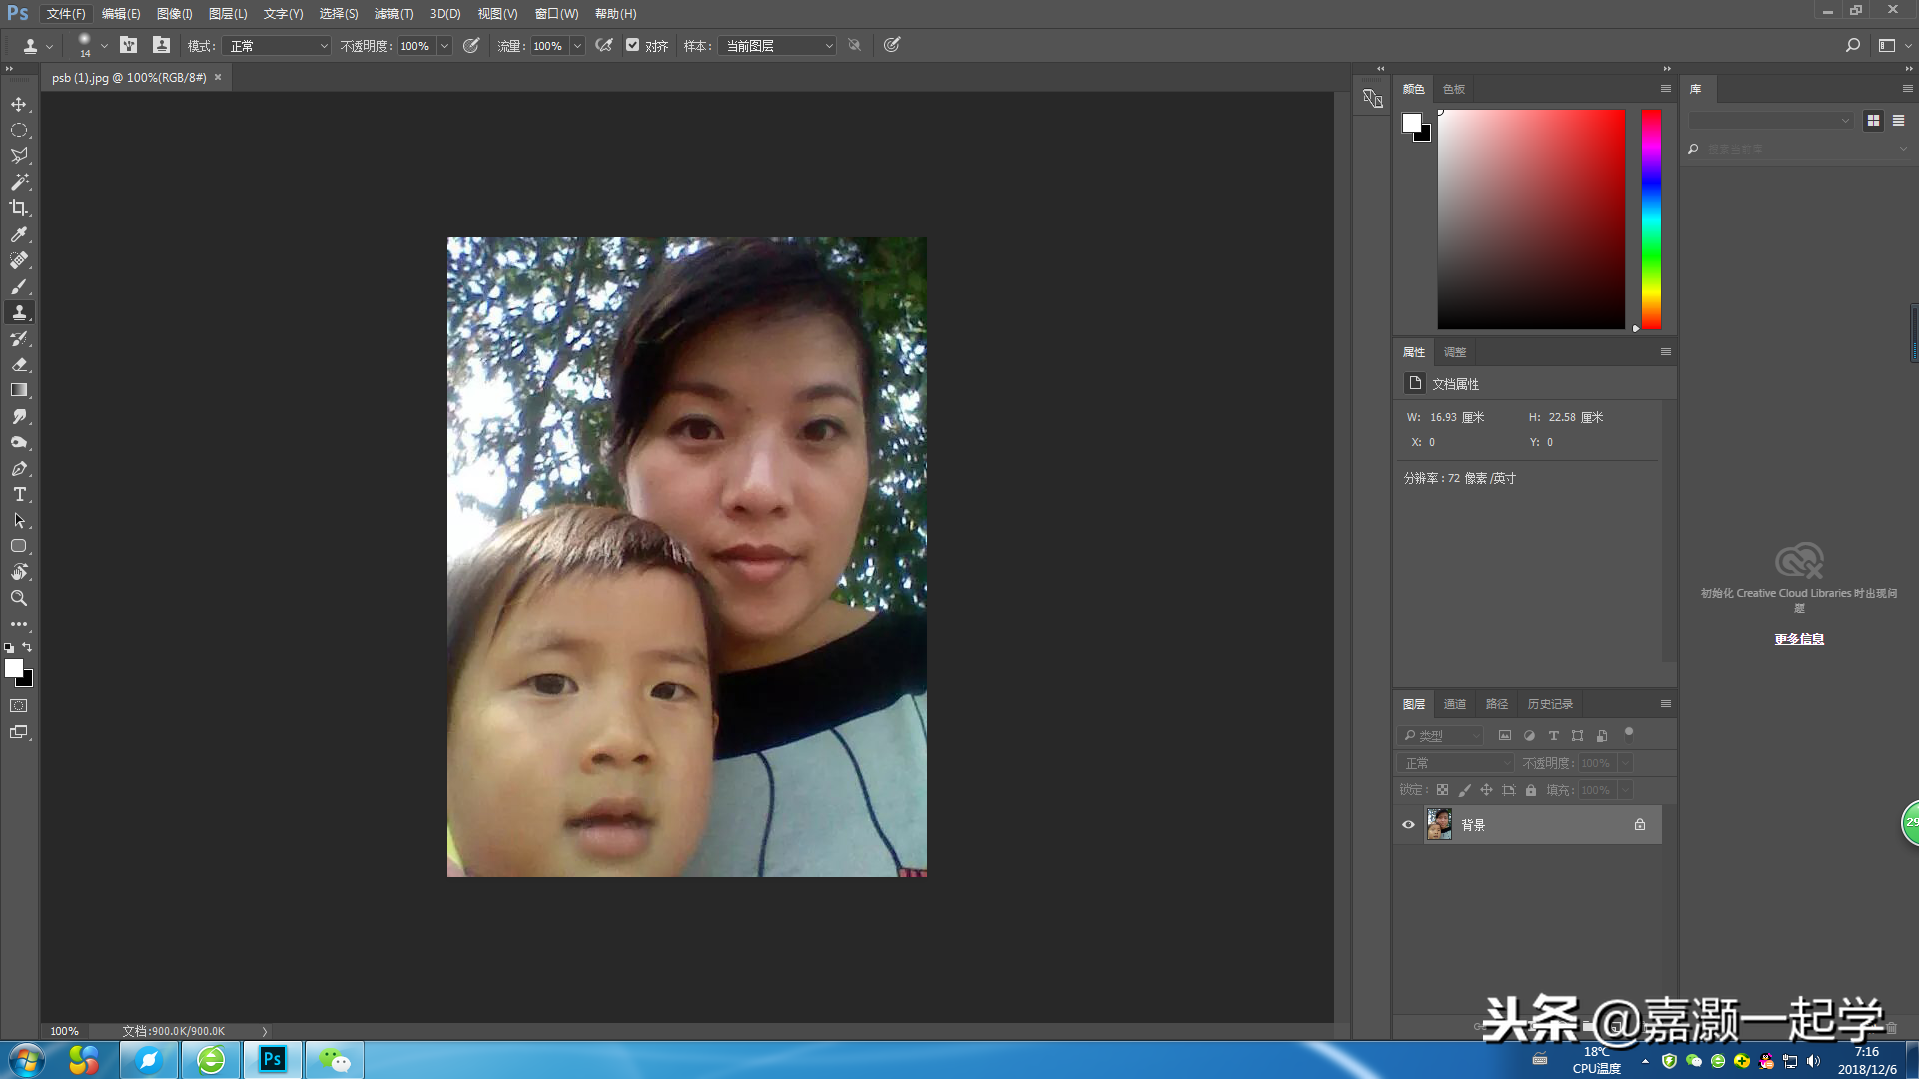
Task: Open the 模式 blend mode dropdown
Action: (x=276, y=46)
